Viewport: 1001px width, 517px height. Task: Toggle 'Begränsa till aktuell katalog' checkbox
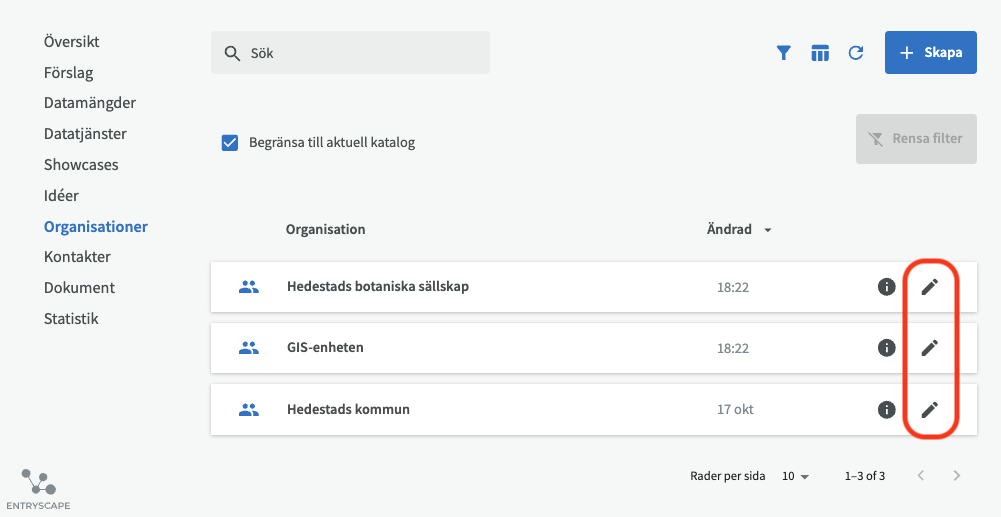pyautogui.click(x=230, y=142)
